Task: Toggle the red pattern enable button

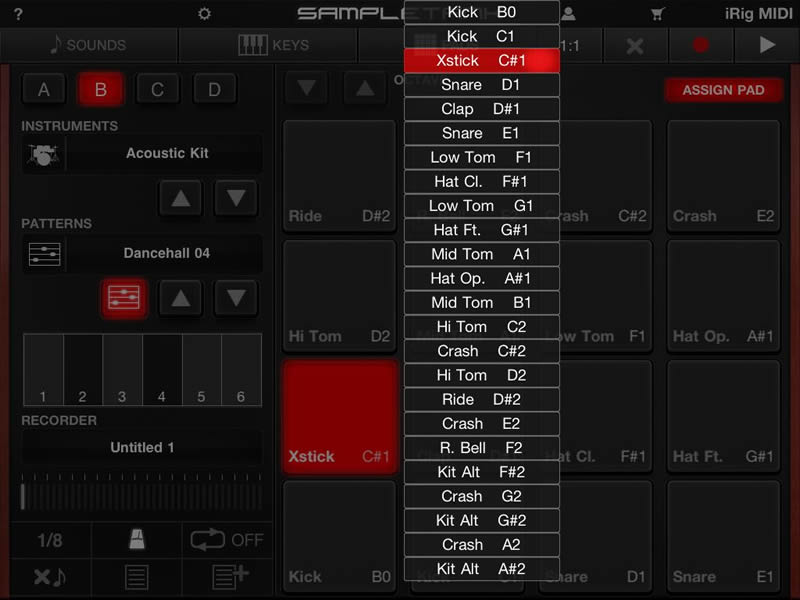Action: click(124, 298)
